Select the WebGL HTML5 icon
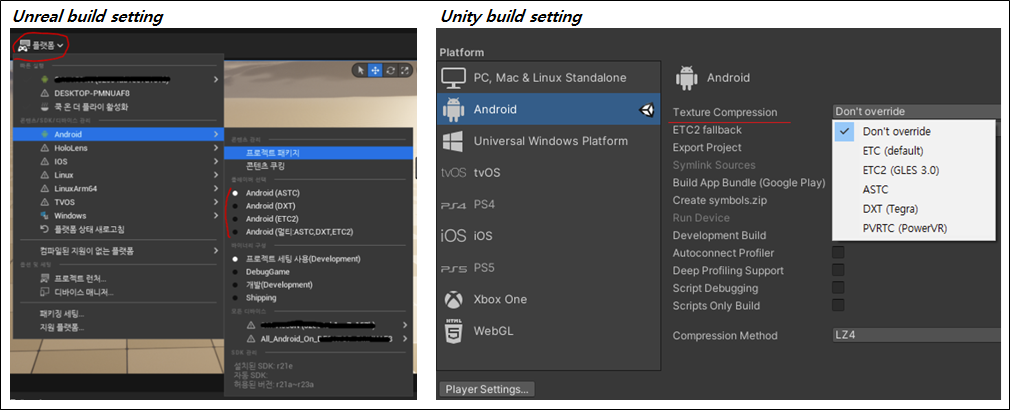This screenshot has width=1010, height=410. tap(453, 331)
